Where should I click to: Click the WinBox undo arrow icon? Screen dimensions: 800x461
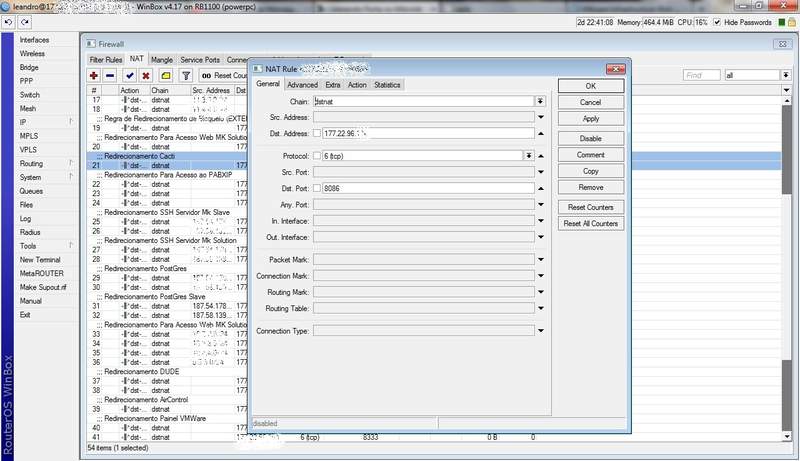pyautogui.click(x=9, y=21)
